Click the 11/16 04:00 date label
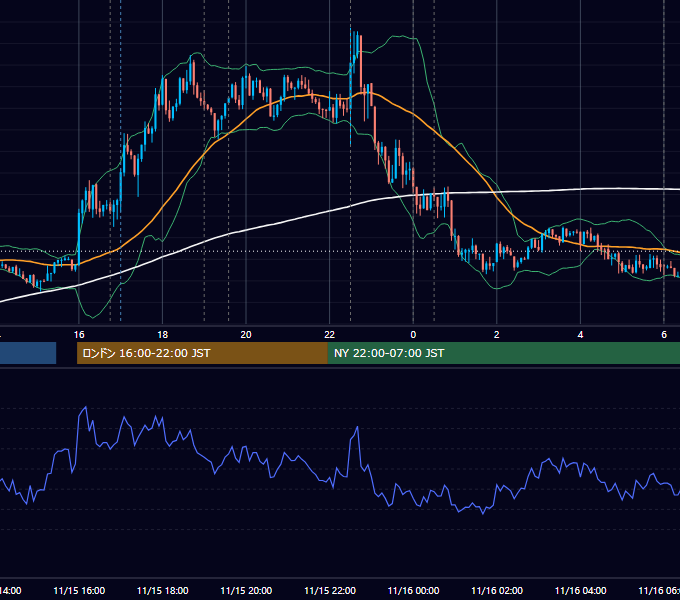This screenshot has height=600, width=680. [581, 590]
